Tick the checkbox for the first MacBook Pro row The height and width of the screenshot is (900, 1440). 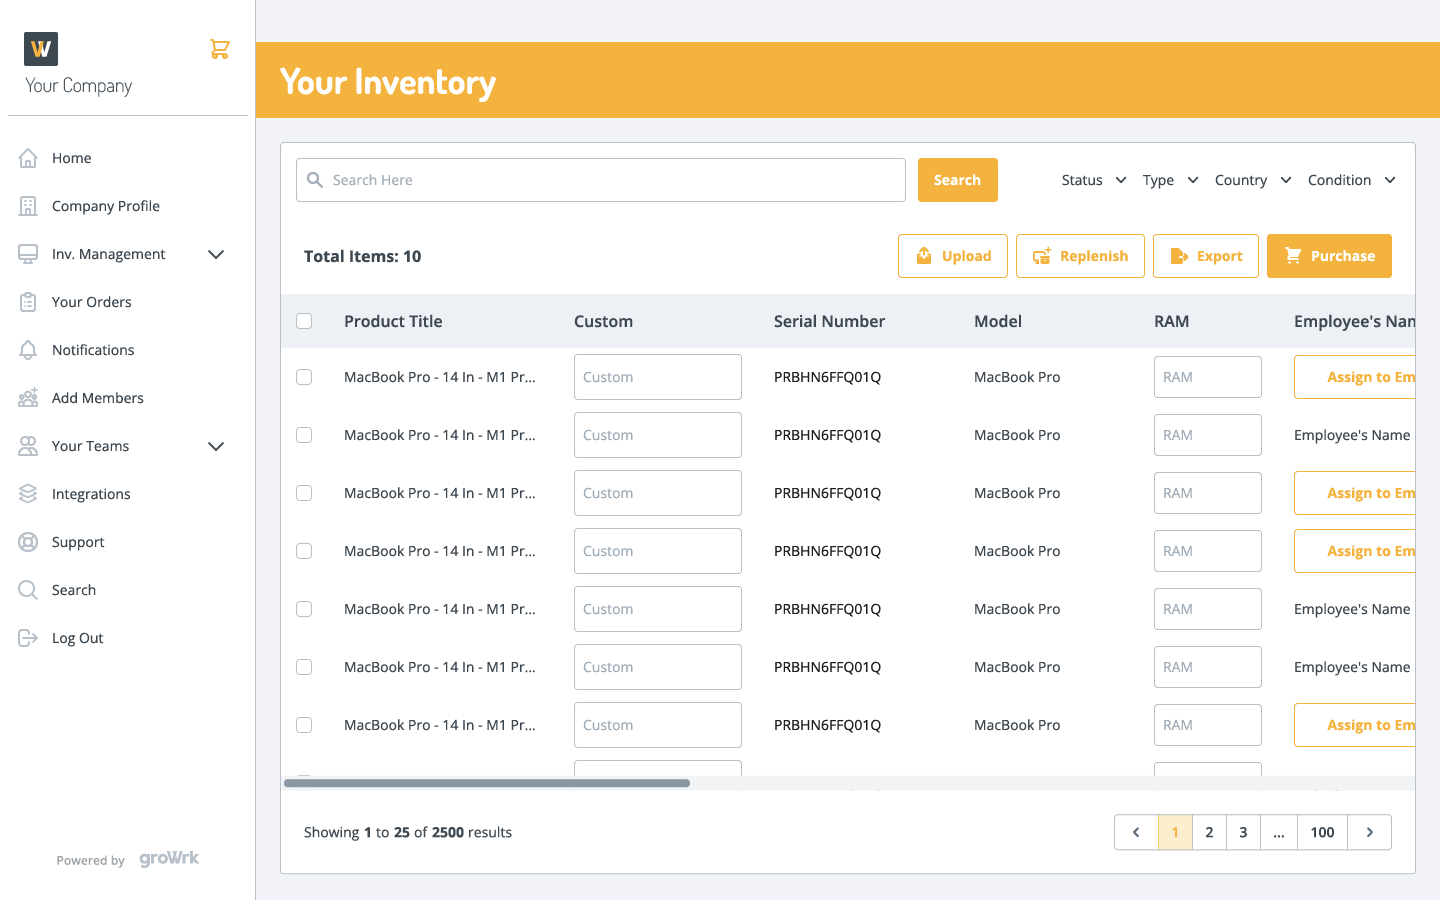[x=304, y=377]
